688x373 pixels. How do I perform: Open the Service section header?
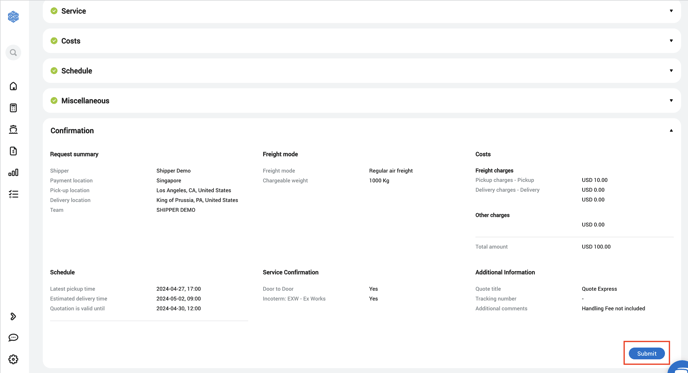tap(362, 11)
